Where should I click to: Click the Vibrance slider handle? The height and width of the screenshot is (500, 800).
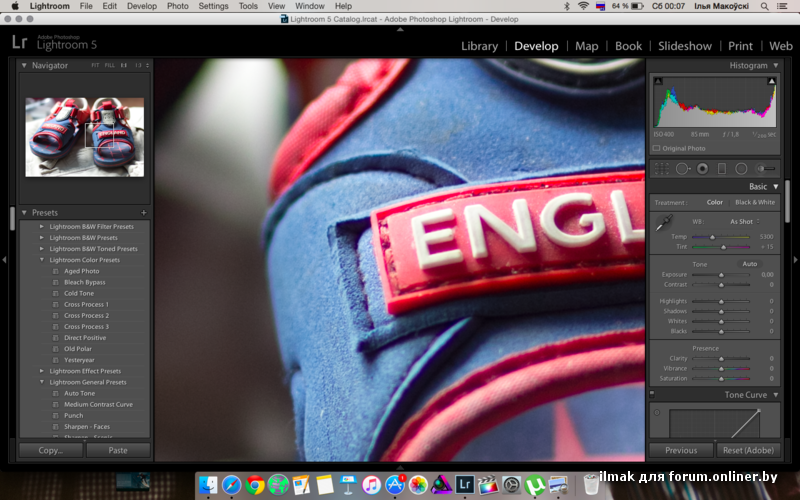(x=721, y=368)
